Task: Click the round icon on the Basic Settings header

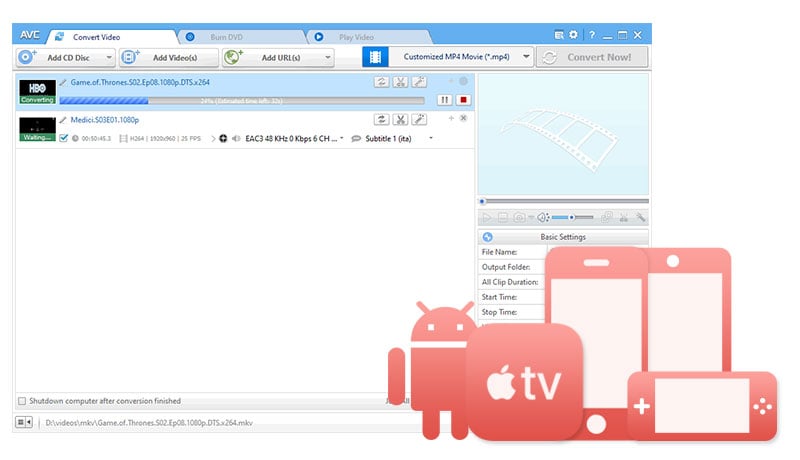Action: point(488,237)
